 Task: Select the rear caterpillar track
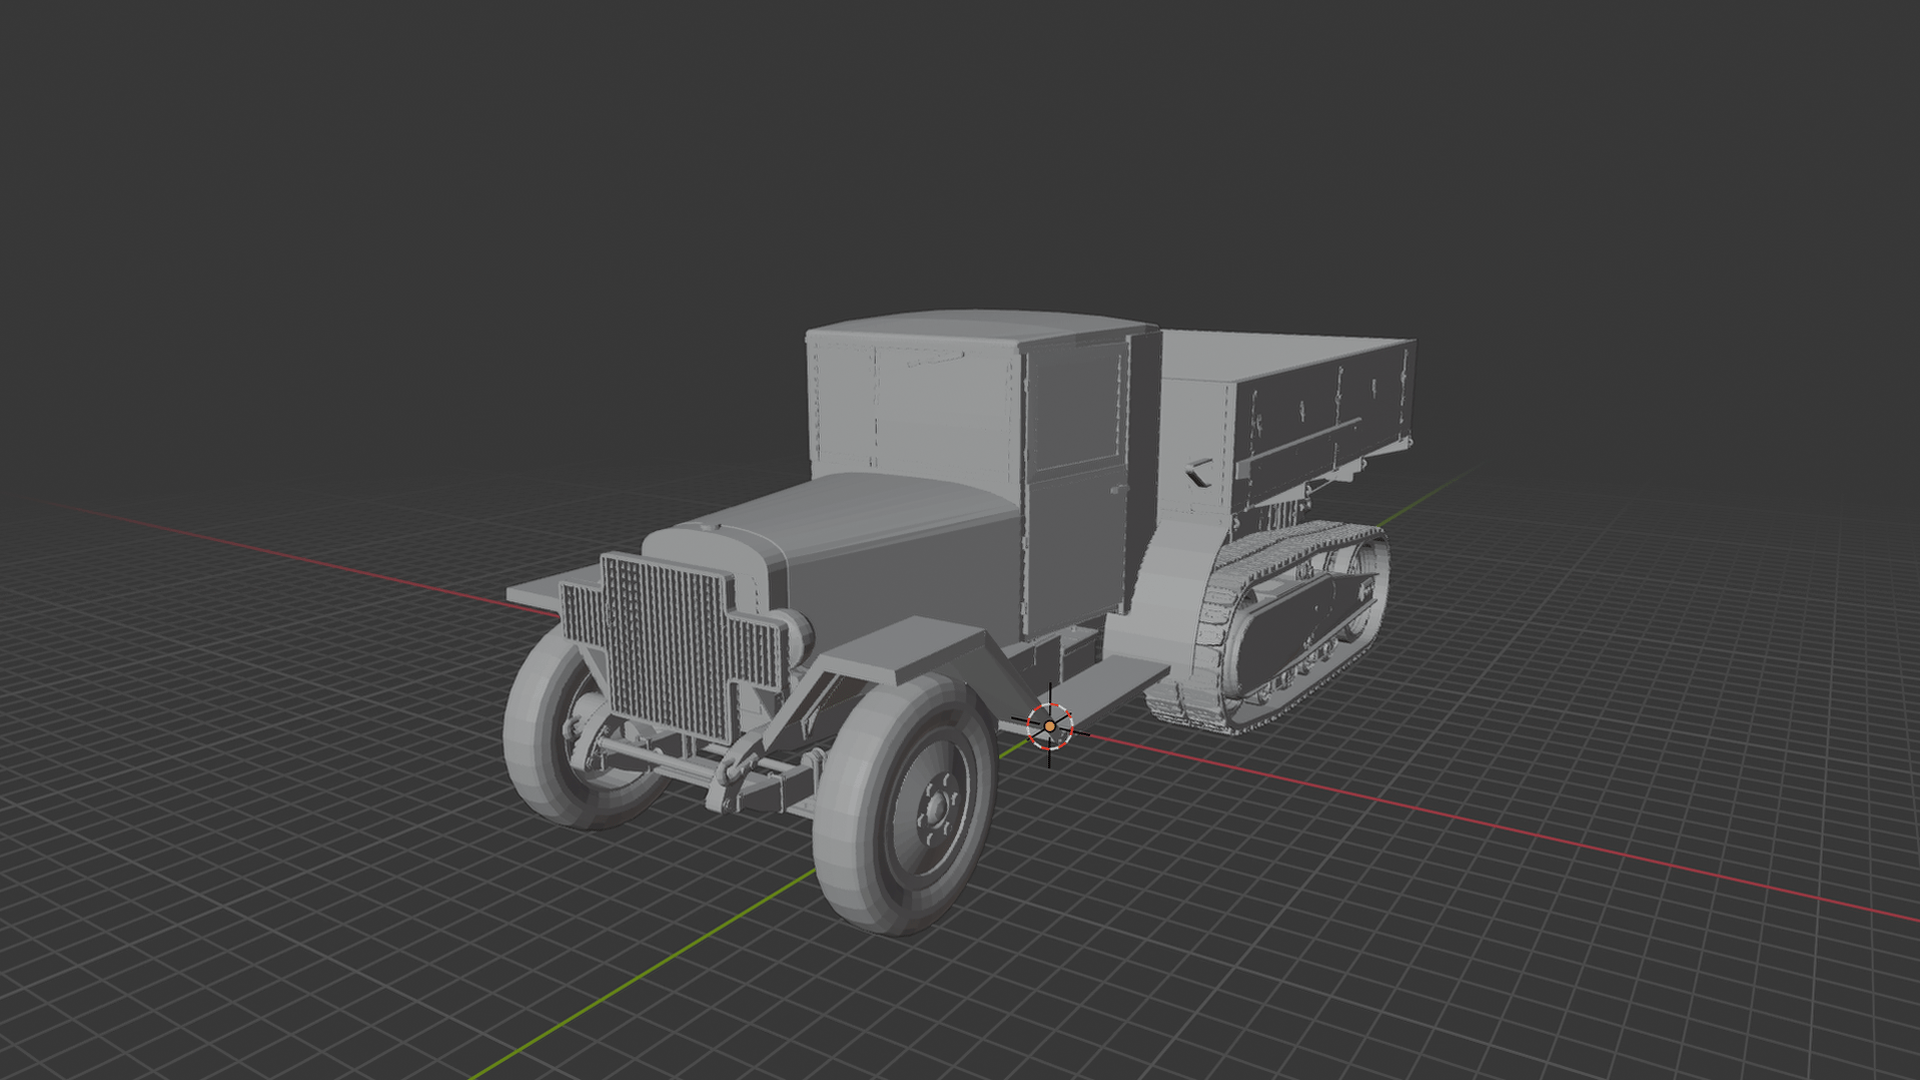click(x=1270, y=627)
